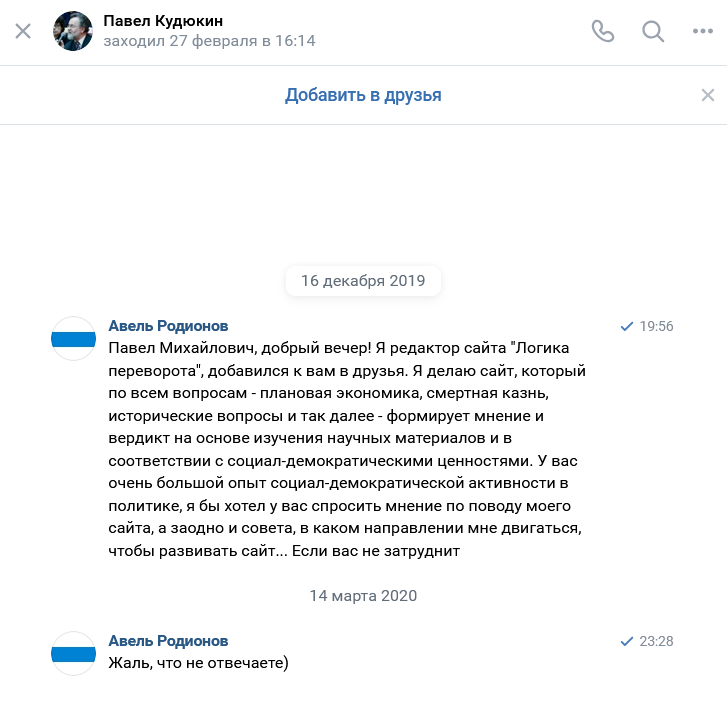Click Авель Родионов name above first message
727x713 pixels.
[x=168, y=326]
